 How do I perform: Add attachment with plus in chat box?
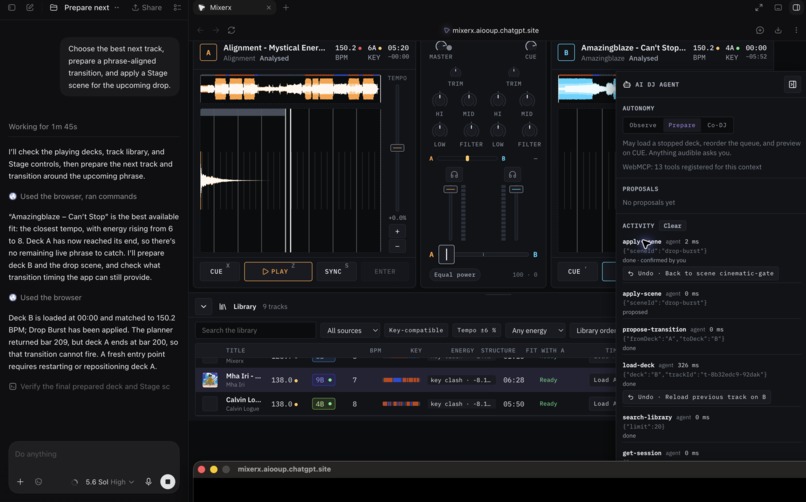(20, 481)
